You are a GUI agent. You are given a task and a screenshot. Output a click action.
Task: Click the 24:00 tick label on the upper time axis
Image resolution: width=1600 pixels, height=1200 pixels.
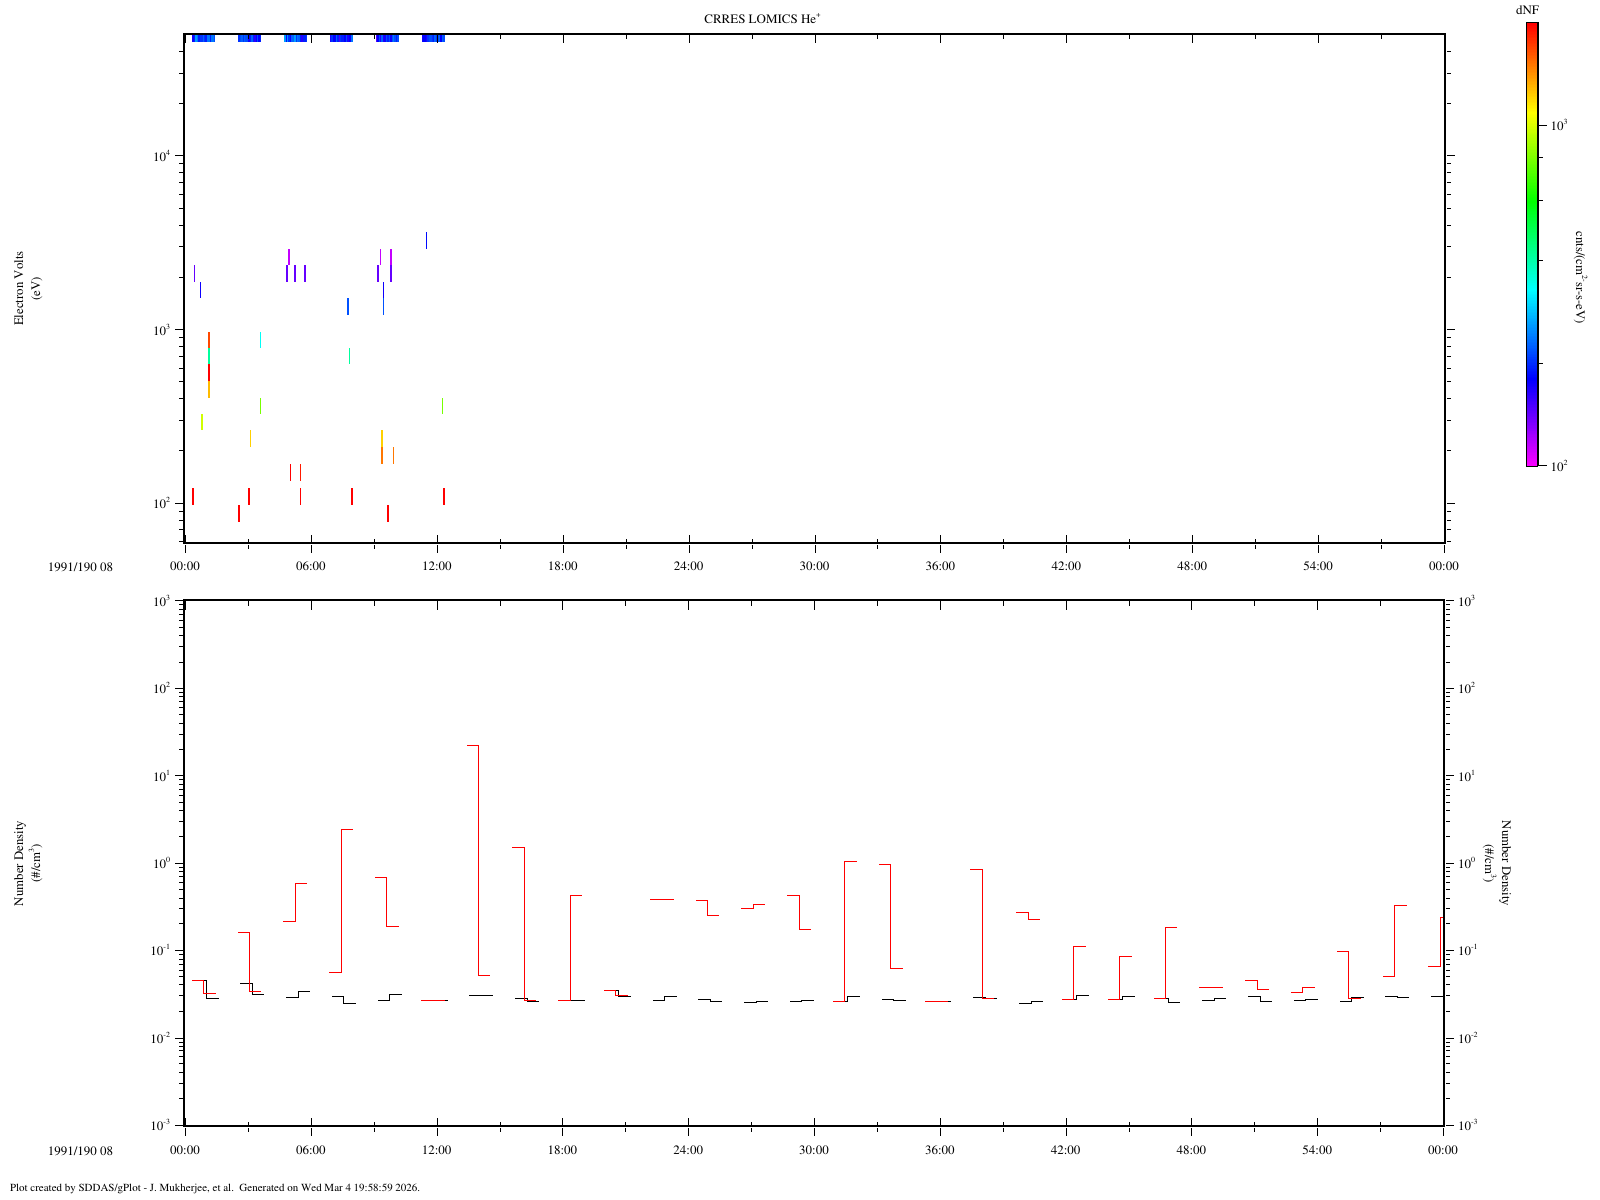pos(688,566)
